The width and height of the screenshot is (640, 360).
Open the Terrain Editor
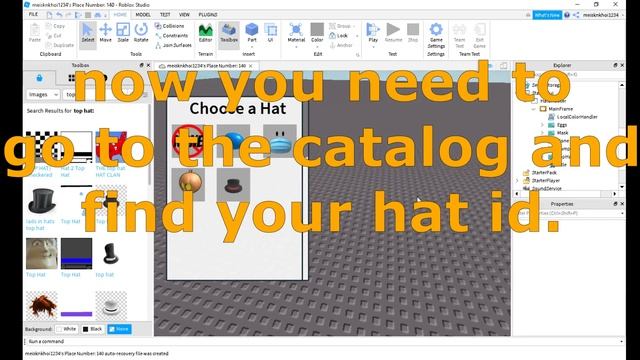[205, 33]
